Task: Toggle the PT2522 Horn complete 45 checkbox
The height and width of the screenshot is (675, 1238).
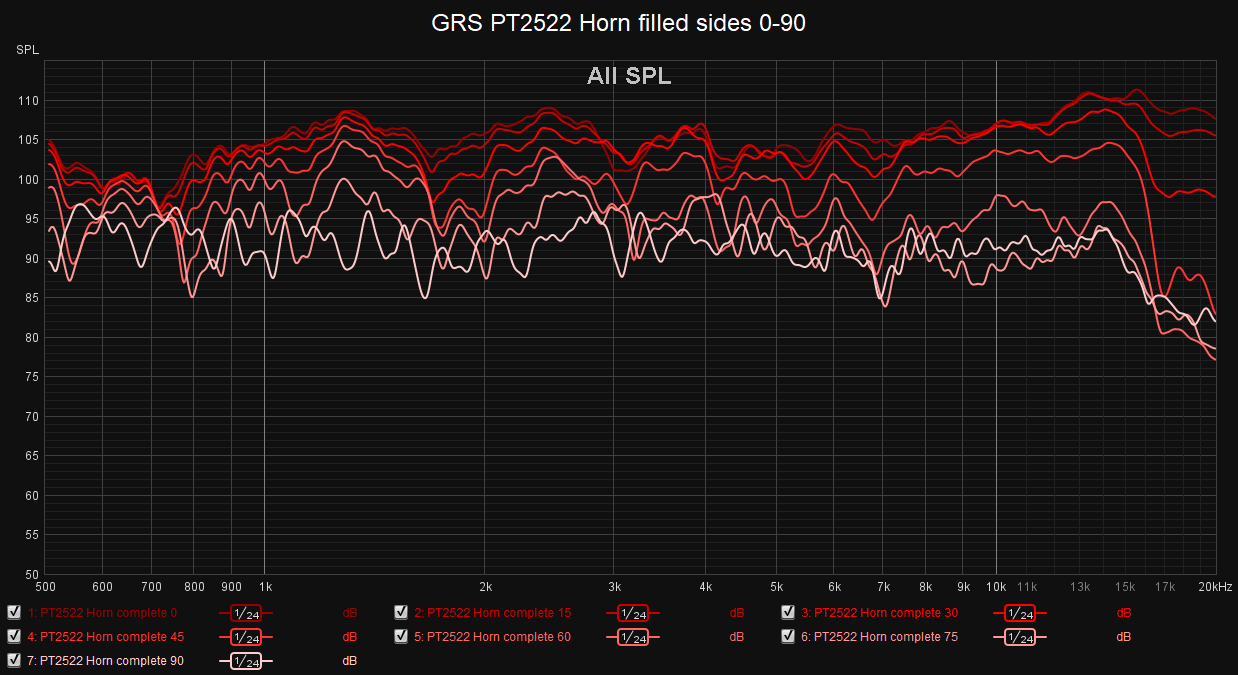Action: click(x=14, y=636)
